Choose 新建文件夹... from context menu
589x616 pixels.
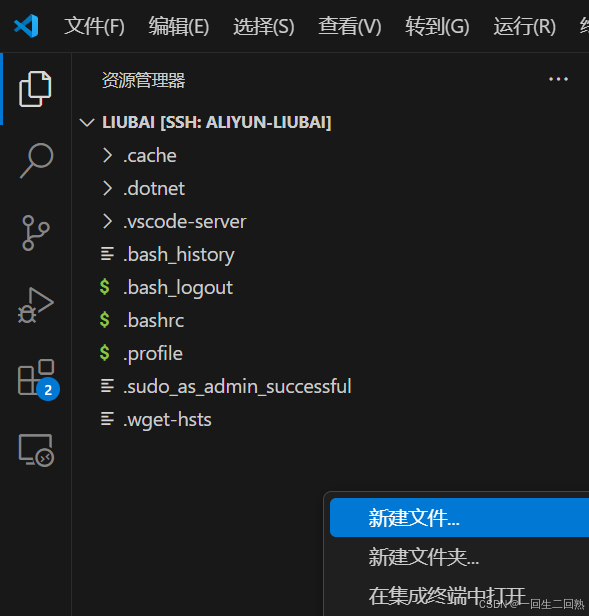459,557
